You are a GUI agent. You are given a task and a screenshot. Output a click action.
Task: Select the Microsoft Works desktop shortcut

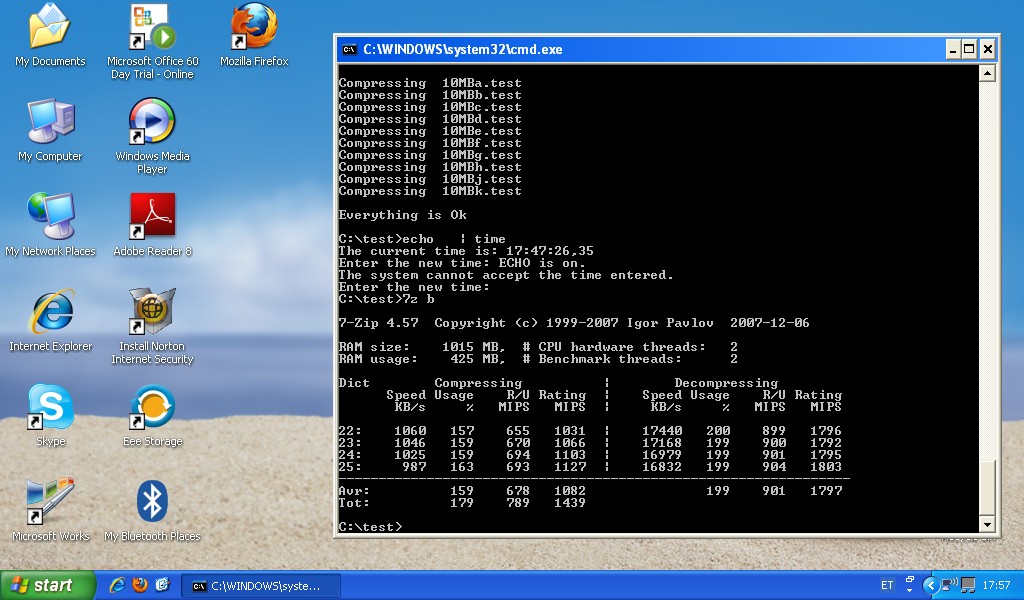tap(50, 511)
